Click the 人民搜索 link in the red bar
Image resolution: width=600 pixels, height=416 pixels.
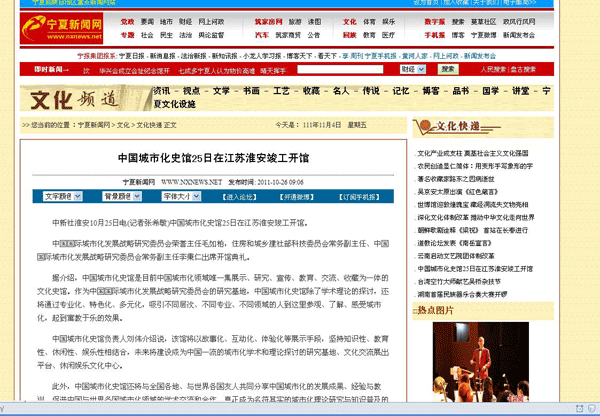click(x=493, y=69)
